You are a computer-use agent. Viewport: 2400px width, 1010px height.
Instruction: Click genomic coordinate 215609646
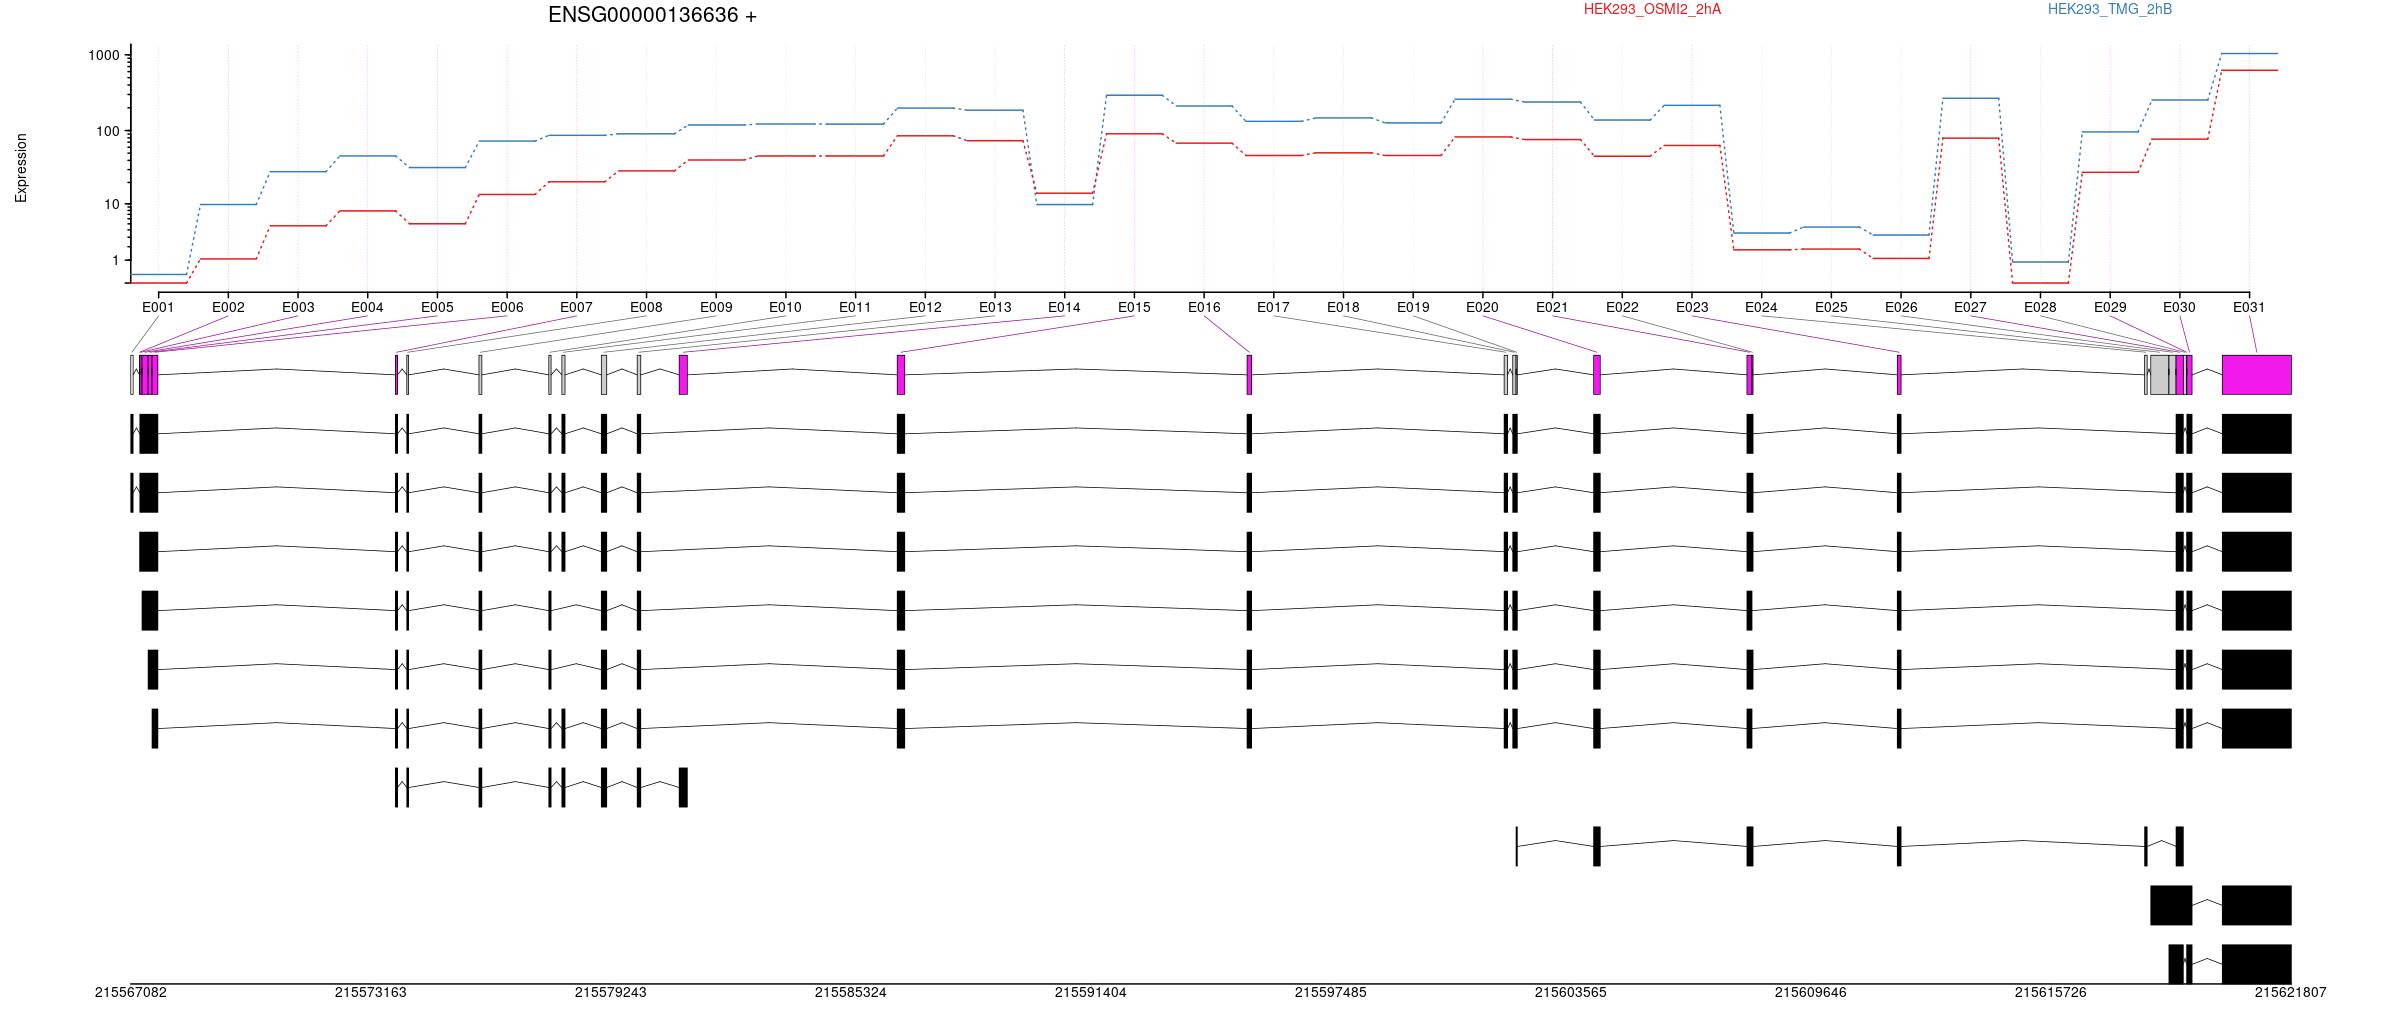coord(1811,993)
